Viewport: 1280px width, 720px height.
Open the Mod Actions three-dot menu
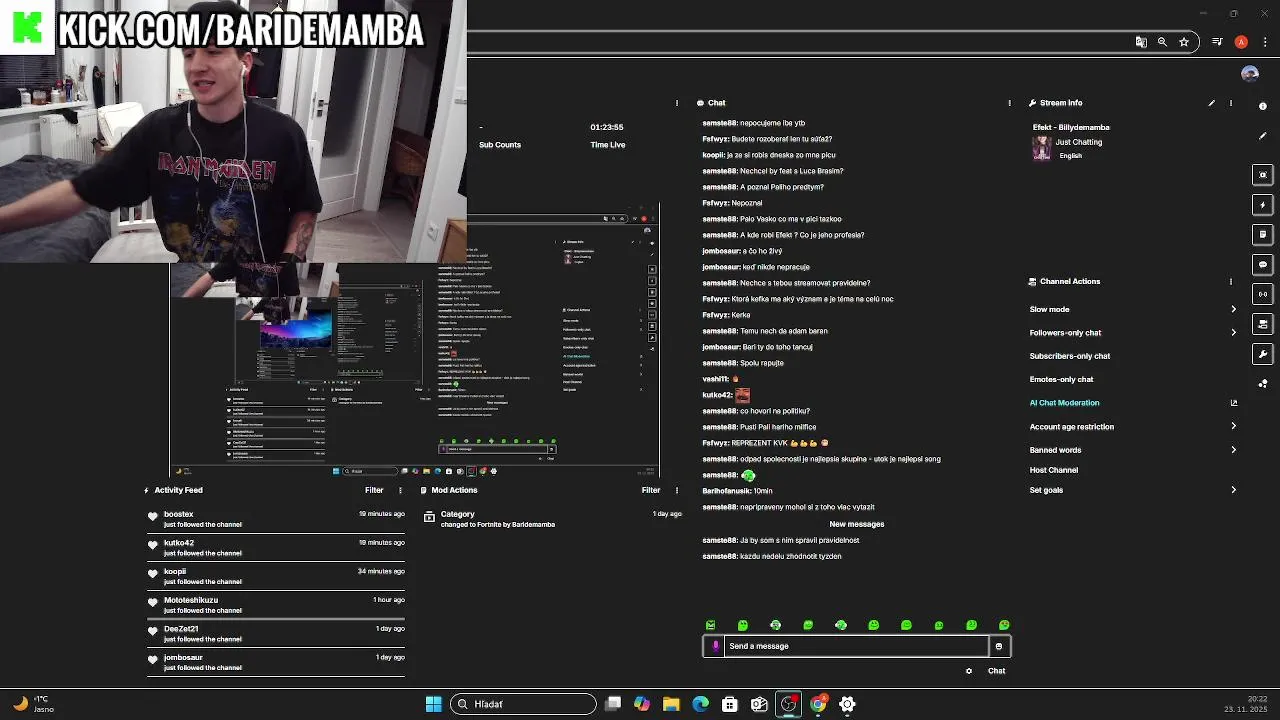tap(677, 491)
